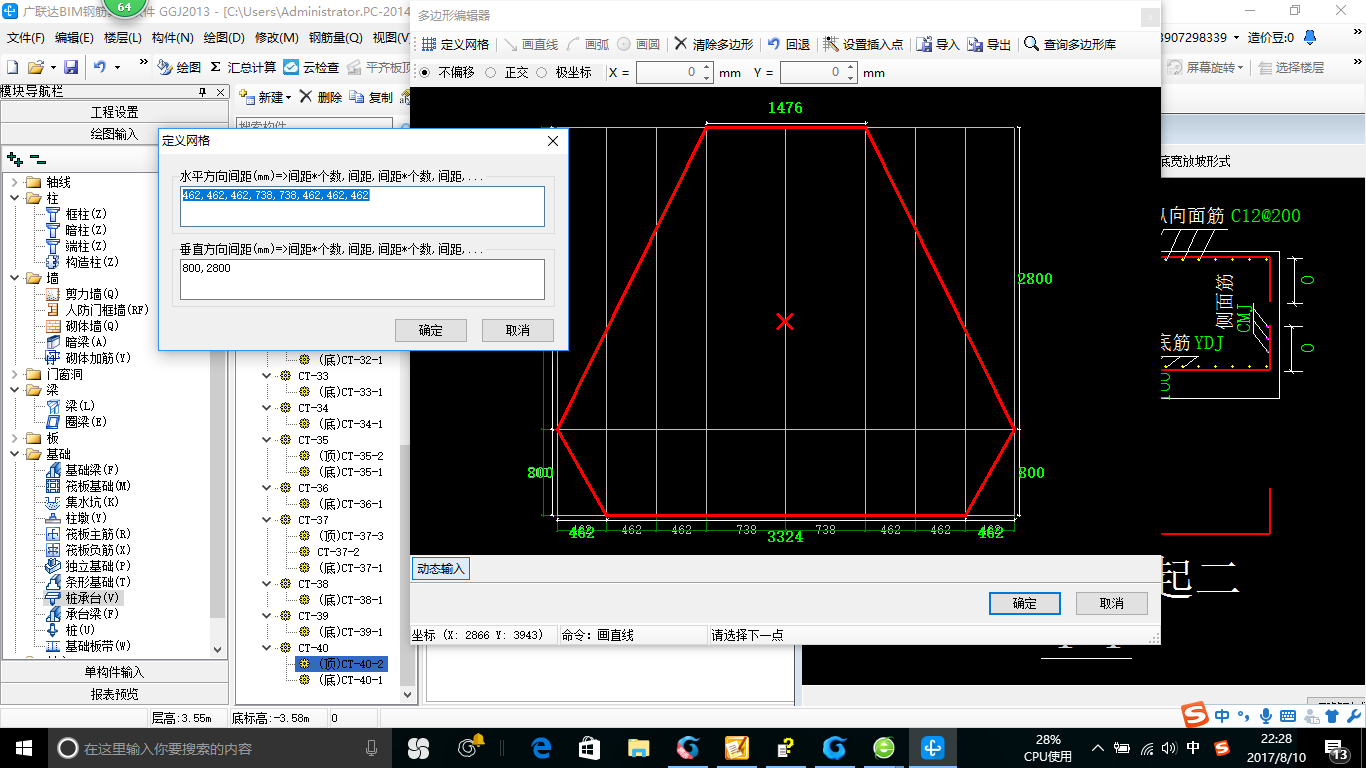Image resolution: width=1366 pixels, height=768 pixels.
Task: Open the 文件(F) menu
Action: [26, 38]
